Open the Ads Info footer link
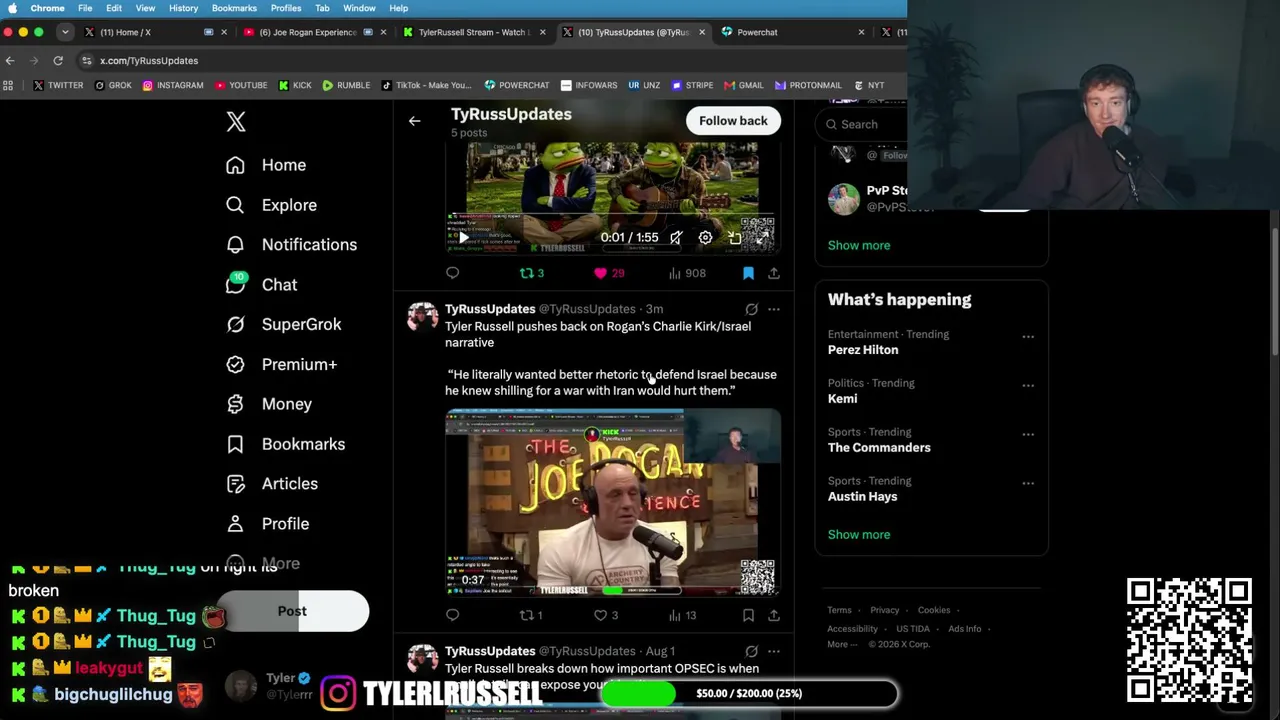Screen dimensions: 1280x720 [x=965, y=629]
